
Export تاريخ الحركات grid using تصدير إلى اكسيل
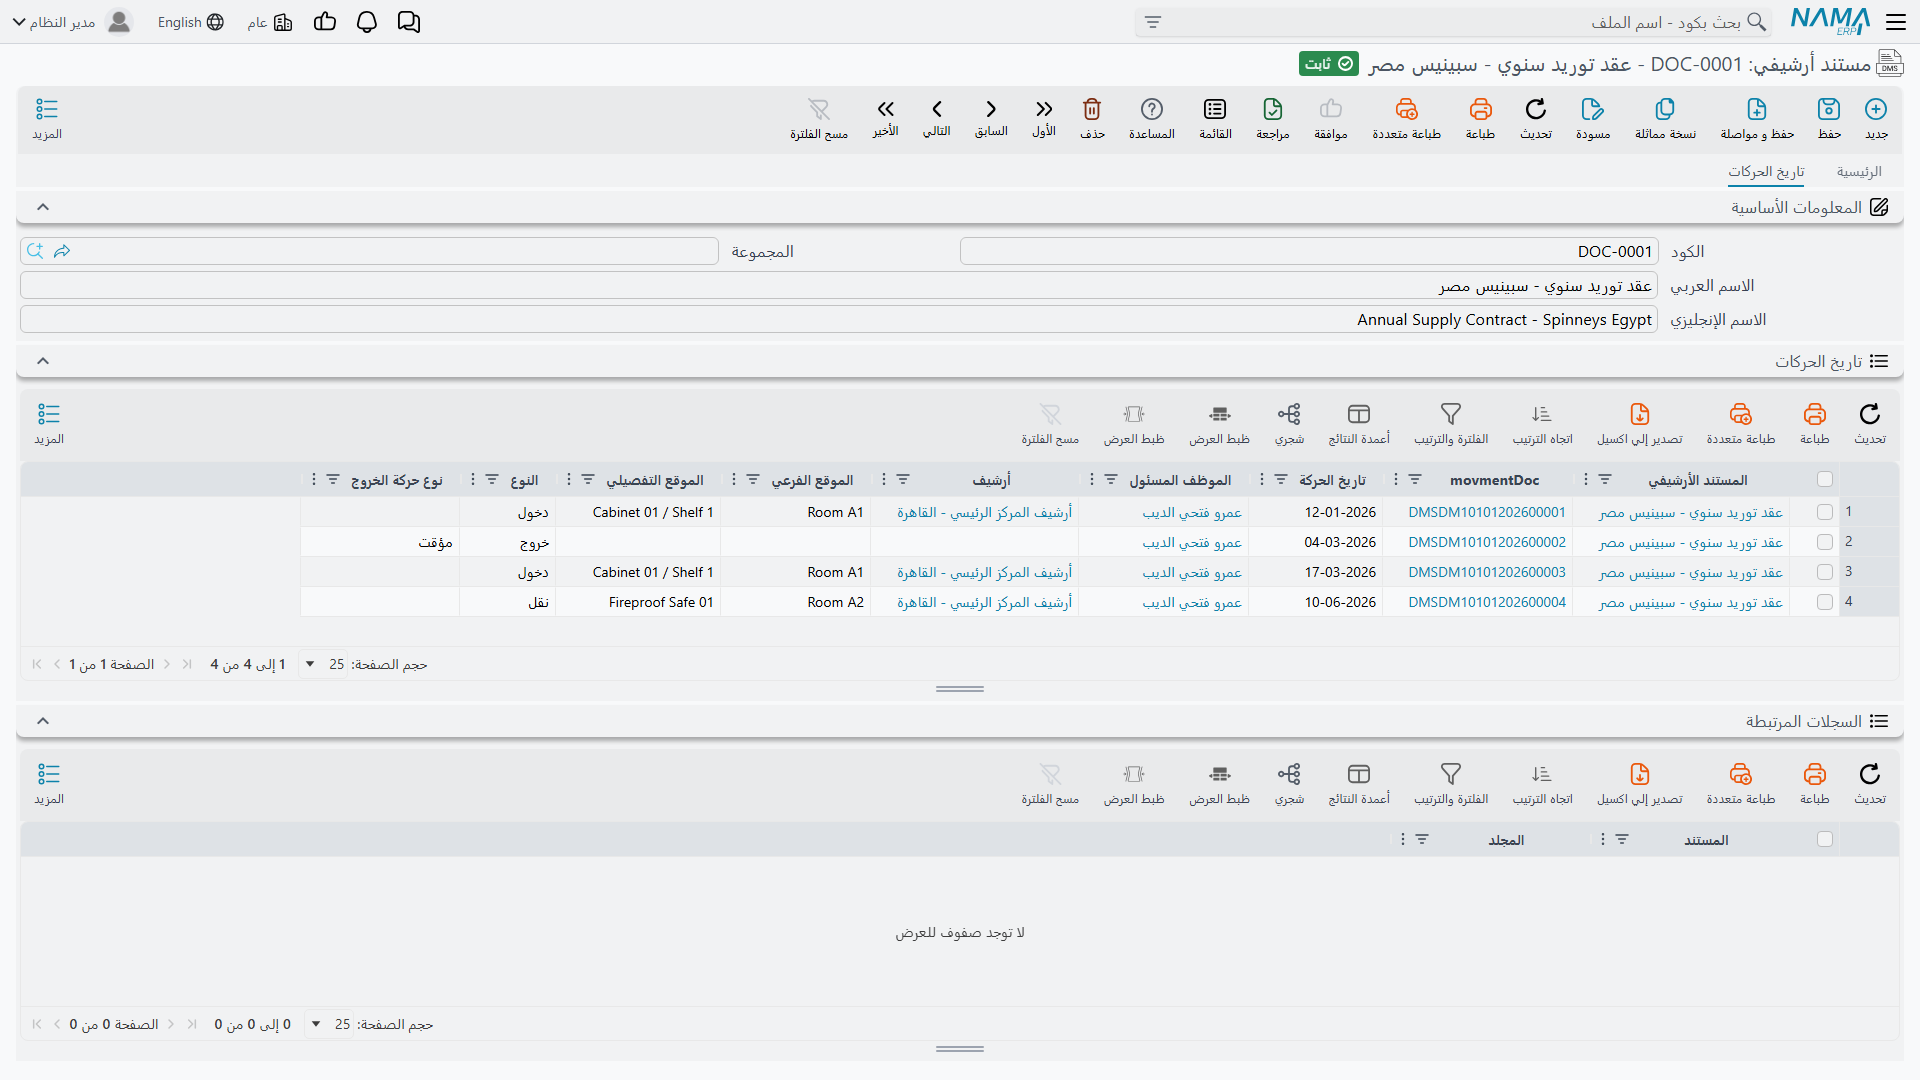click(1640, 424)
